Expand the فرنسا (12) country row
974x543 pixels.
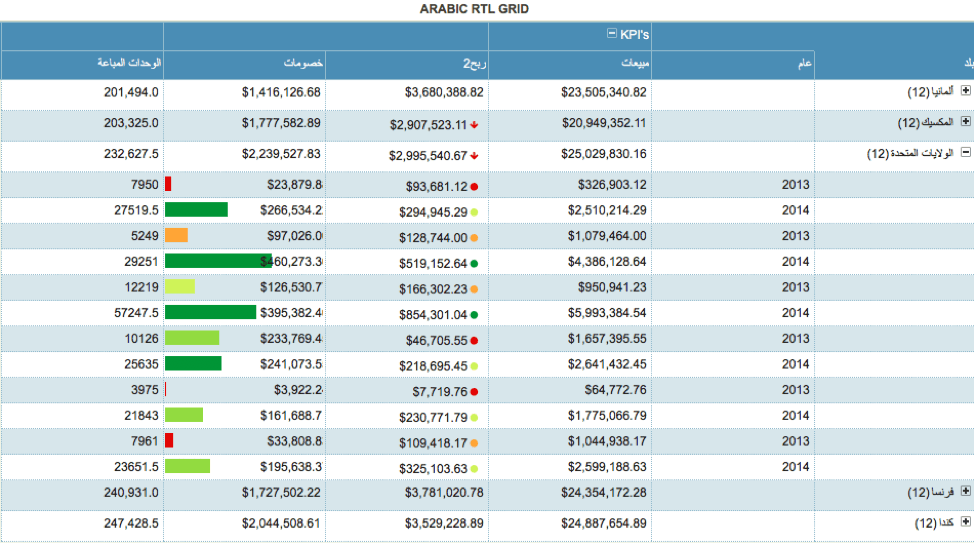pos(965,491)
